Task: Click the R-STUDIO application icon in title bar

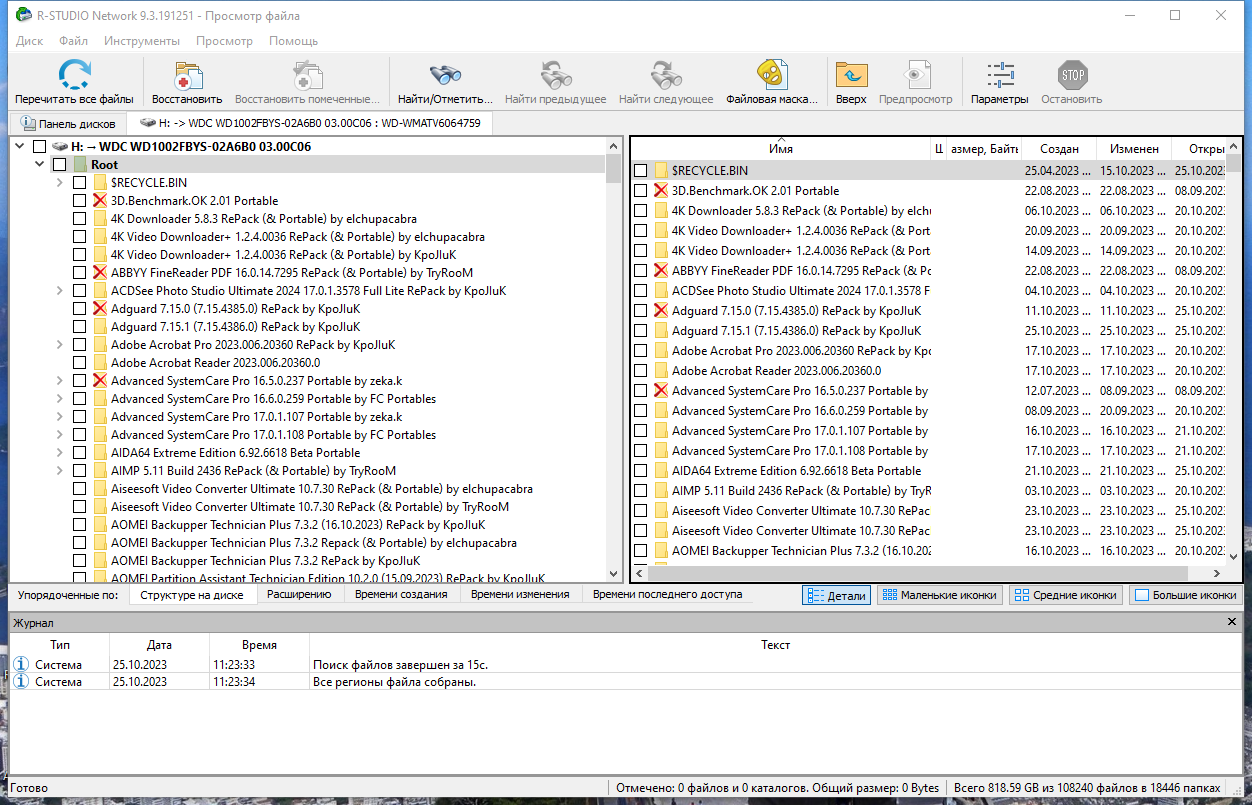Action: (23, 16)
